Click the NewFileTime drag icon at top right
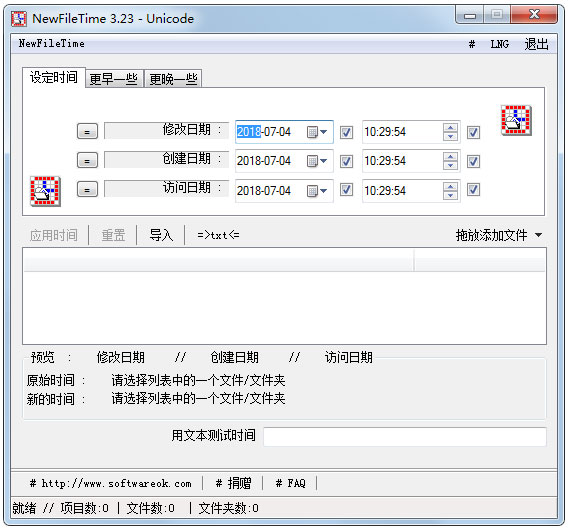The image size is (569, 529). click(516, 120)
